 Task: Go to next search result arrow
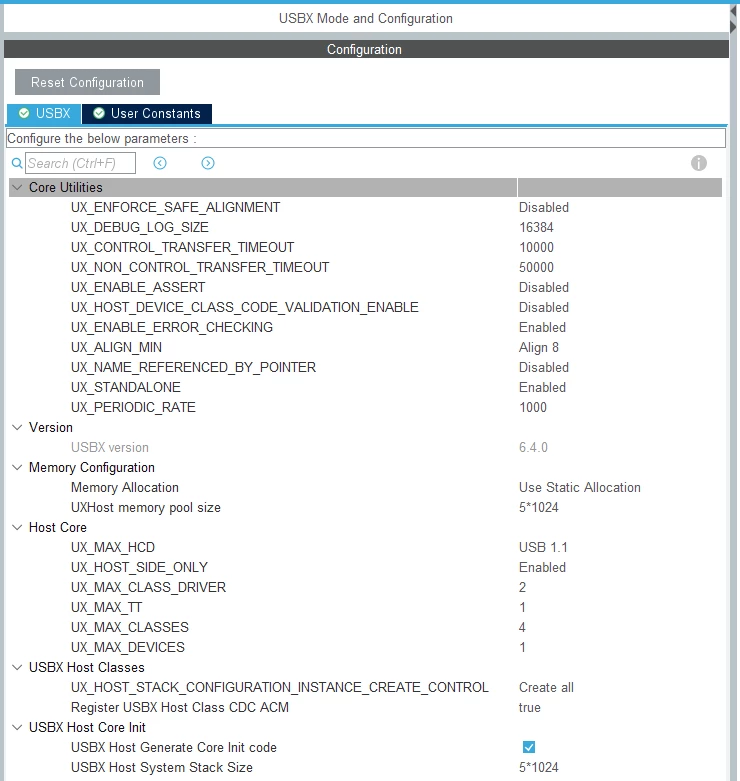coord(208,163)
